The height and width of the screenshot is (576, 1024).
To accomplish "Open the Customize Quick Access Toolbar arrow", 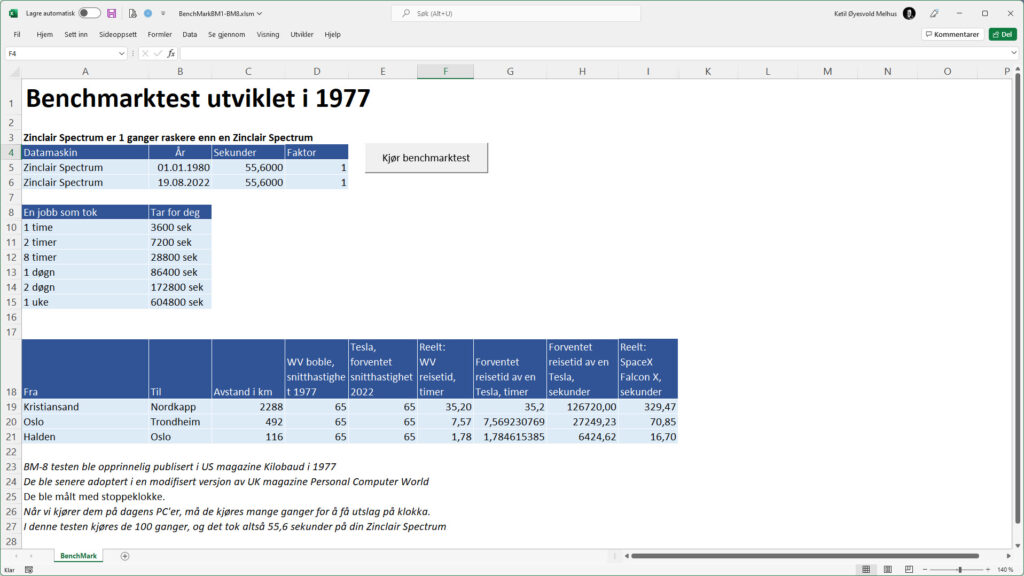I will point(163,13).
